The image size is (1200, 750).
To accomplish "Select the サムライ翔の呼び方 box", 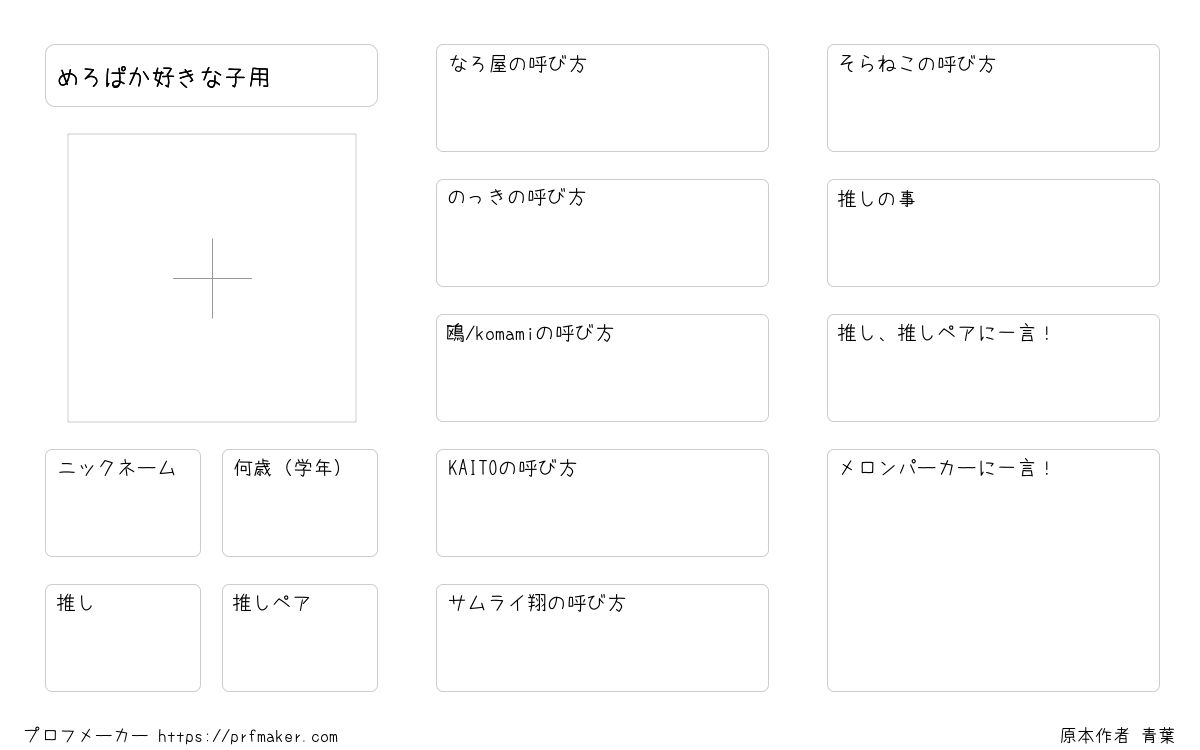I will tap(602, 638).
